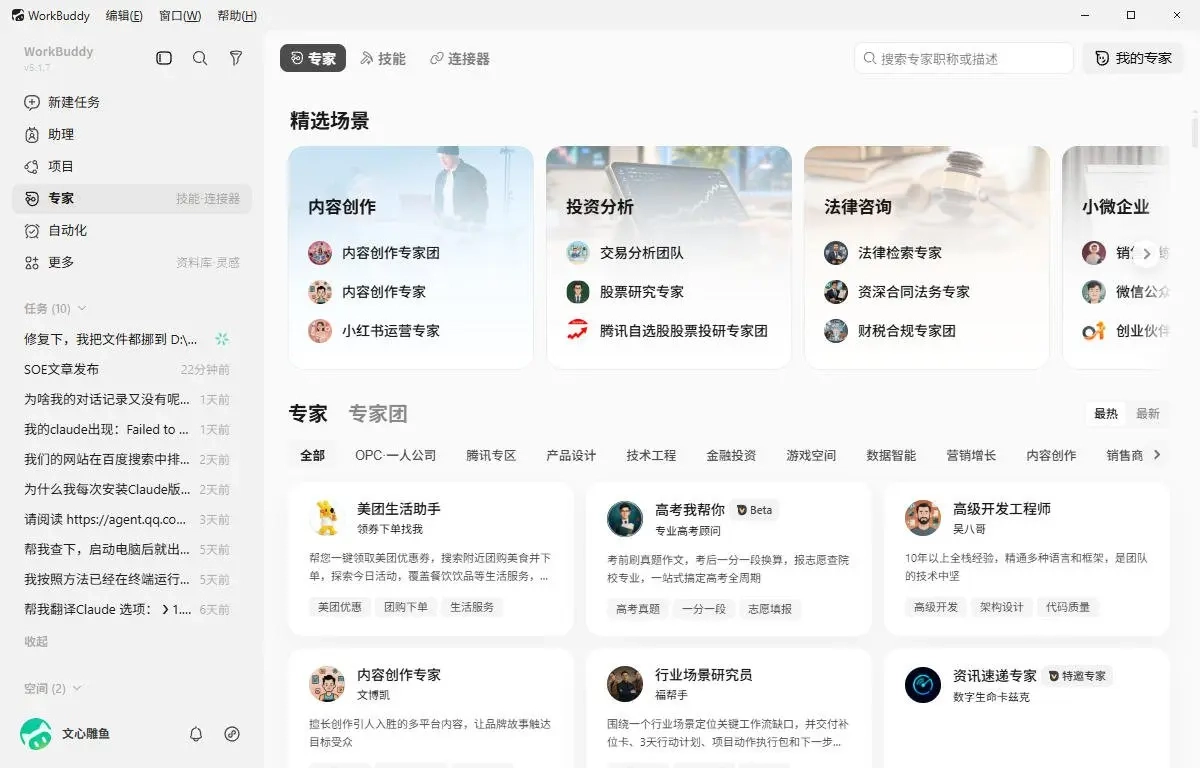Focus the 搜索专家职称或描述 search field
Viewport: 1200px width, 768px height.
pos(964,58)
